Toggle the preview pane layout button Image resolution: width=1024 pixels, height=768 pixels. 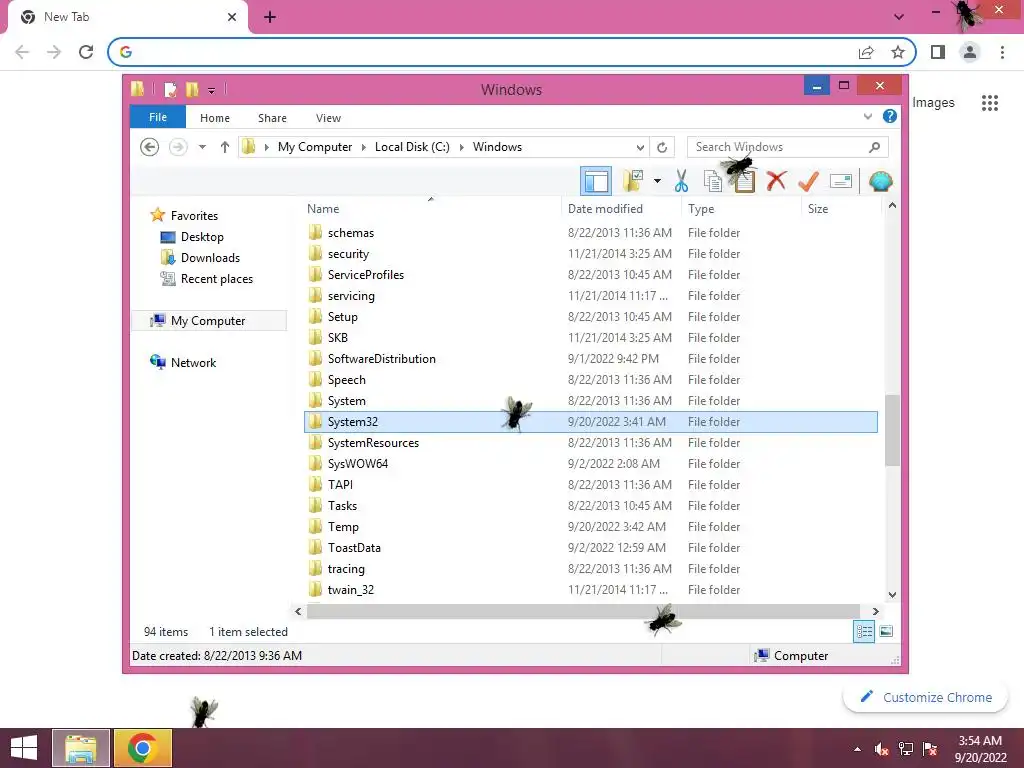click(596, 181)
